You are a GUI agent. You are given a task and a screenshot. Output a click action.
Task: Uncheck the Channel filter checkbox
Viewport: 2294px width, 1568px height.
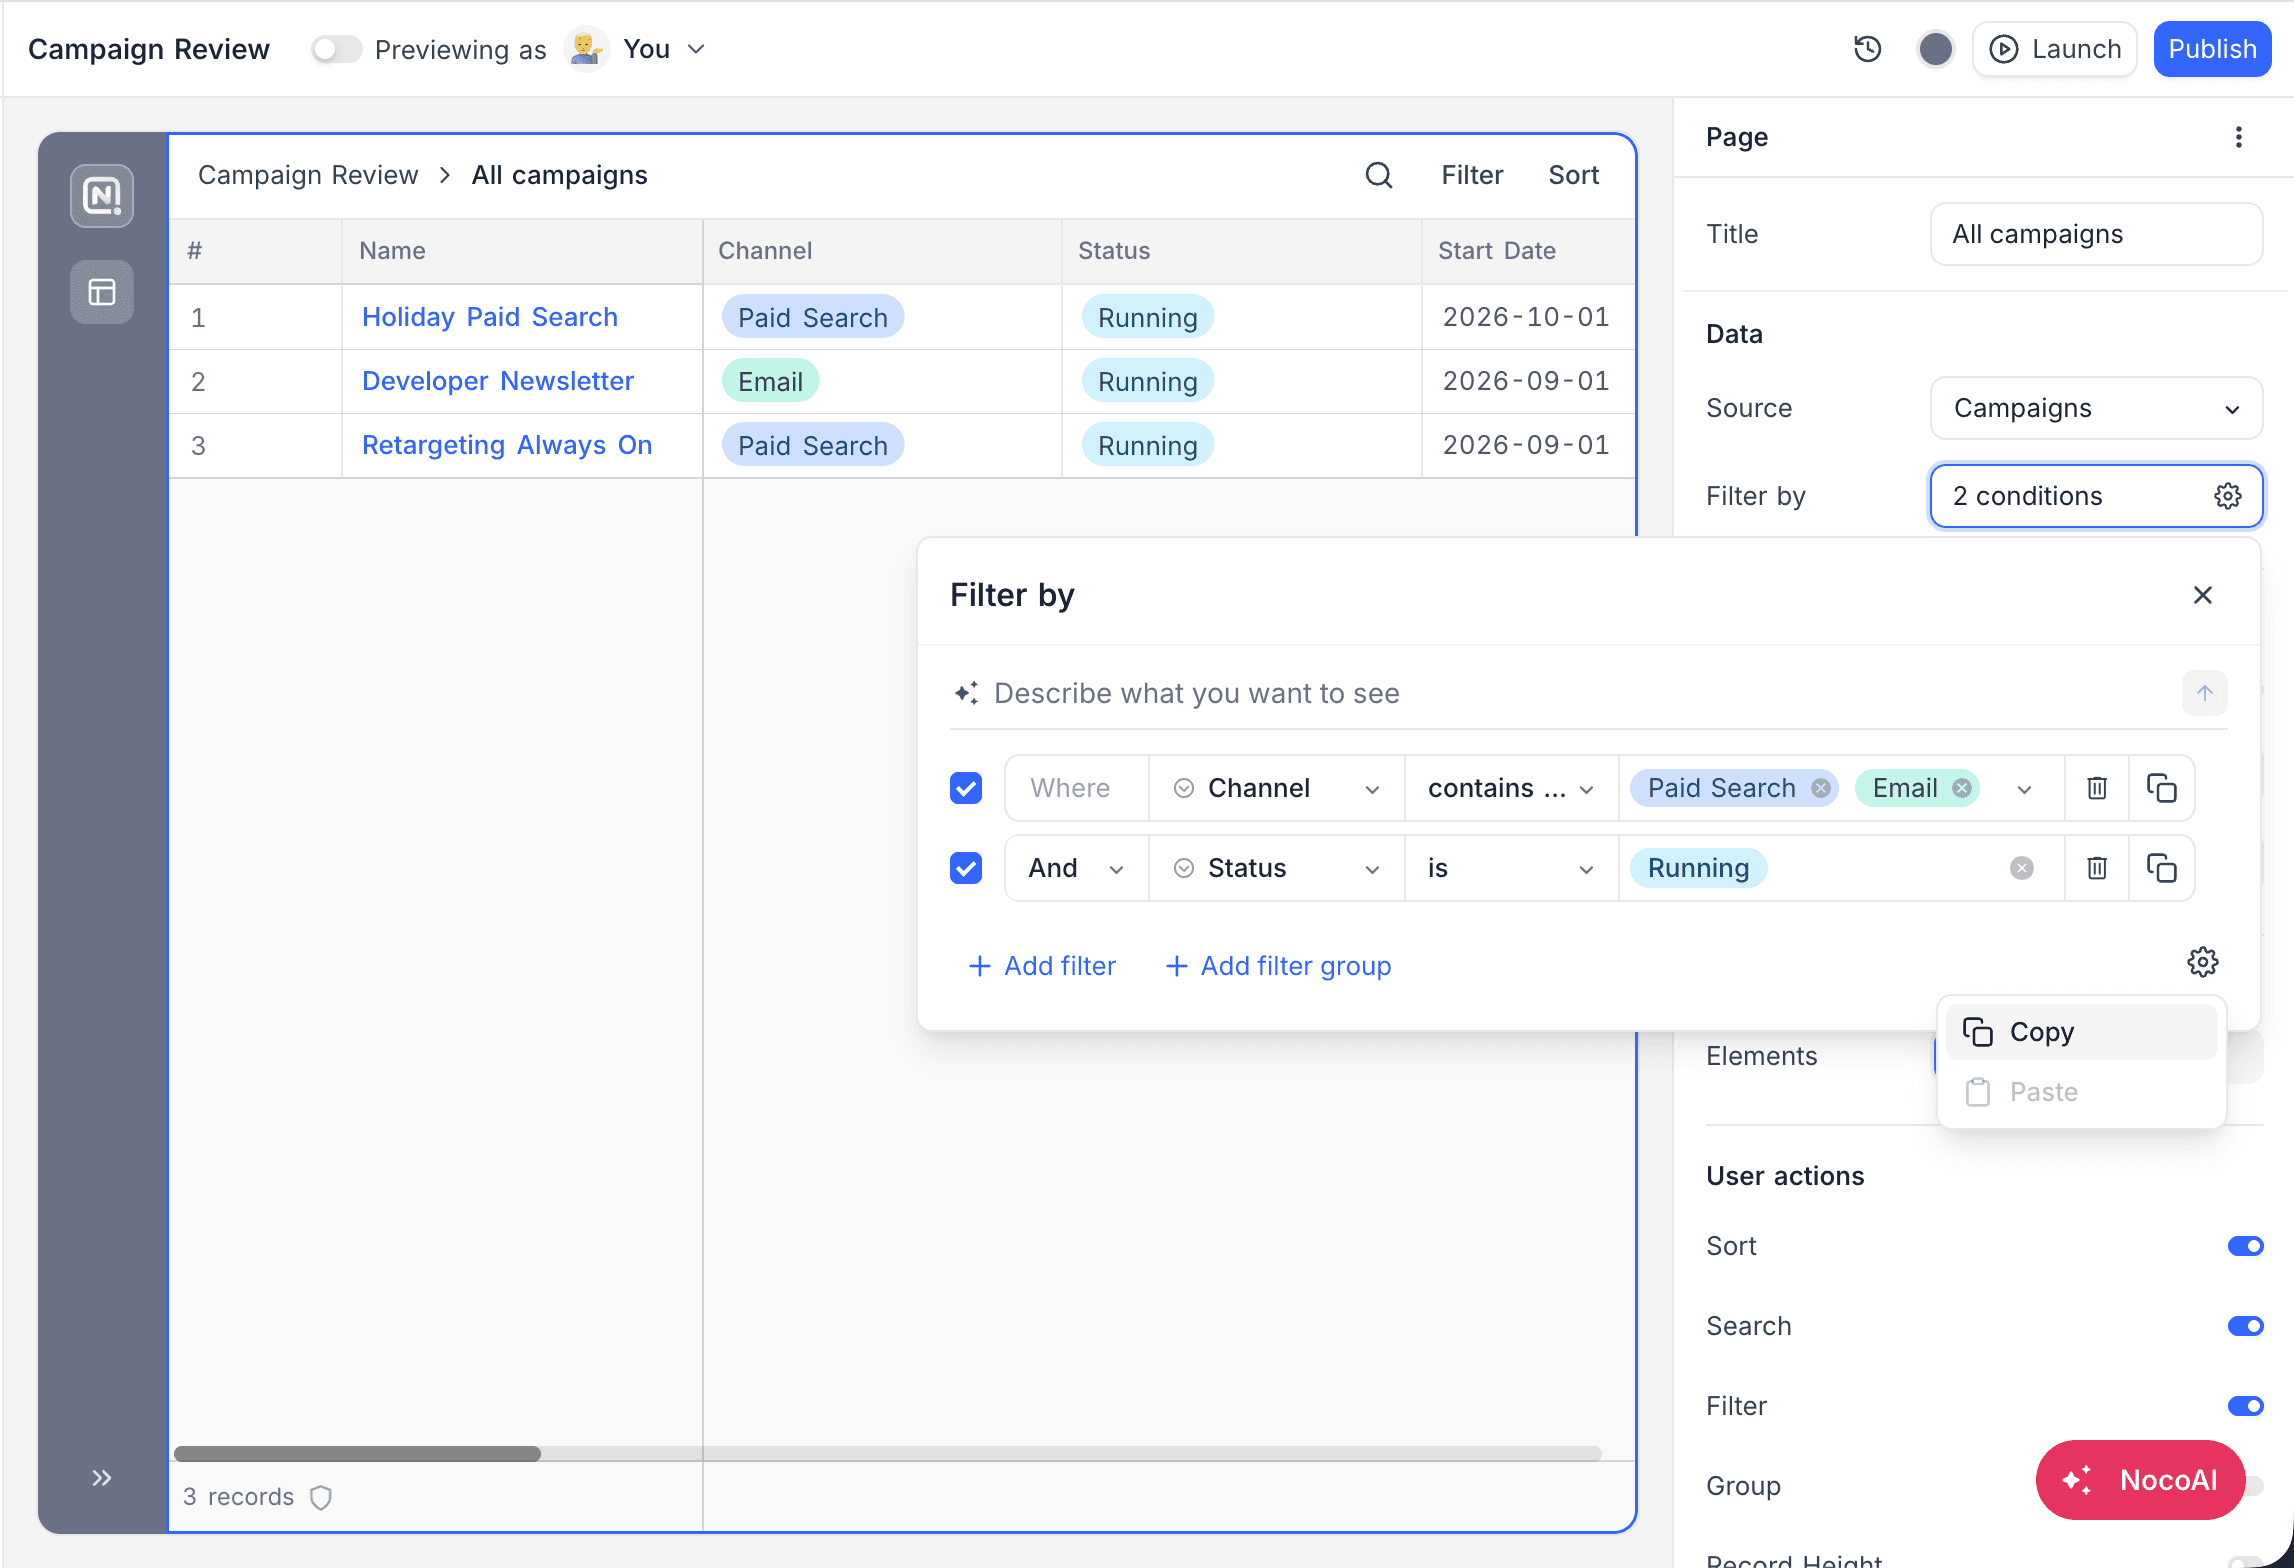coord(966,788)
